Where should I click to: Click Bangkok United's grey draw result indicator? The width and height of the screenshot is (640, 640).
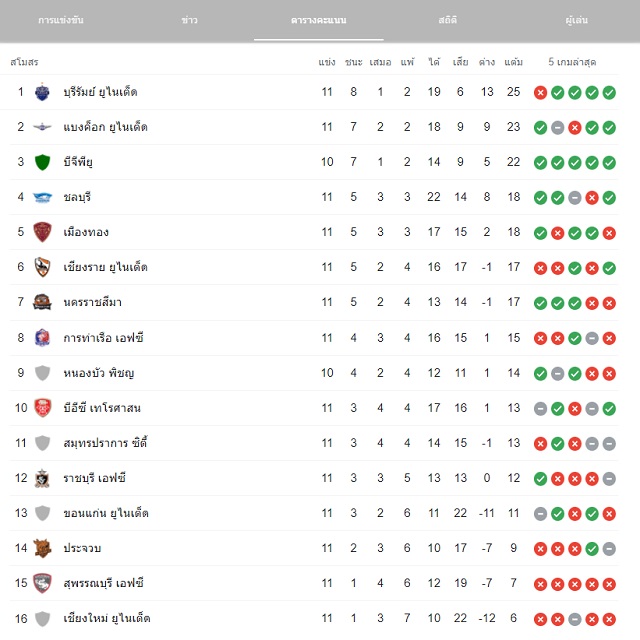[x=558, y=128]
